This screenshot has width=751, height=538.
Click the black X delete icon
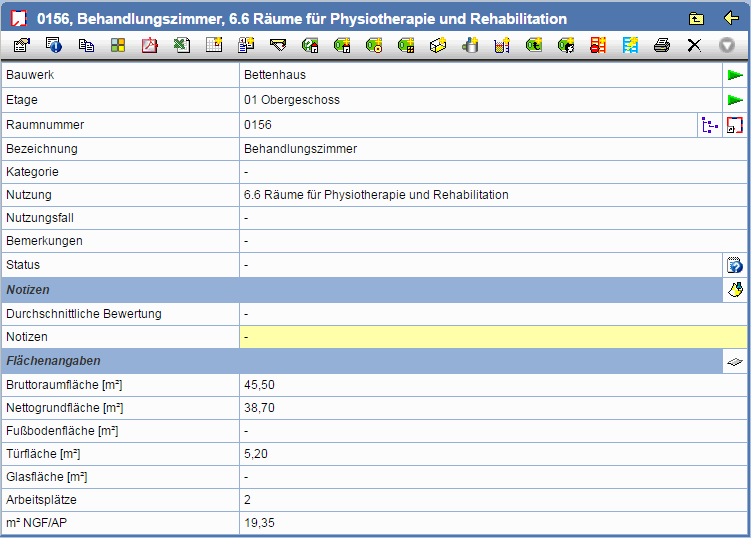coord(694,45)
